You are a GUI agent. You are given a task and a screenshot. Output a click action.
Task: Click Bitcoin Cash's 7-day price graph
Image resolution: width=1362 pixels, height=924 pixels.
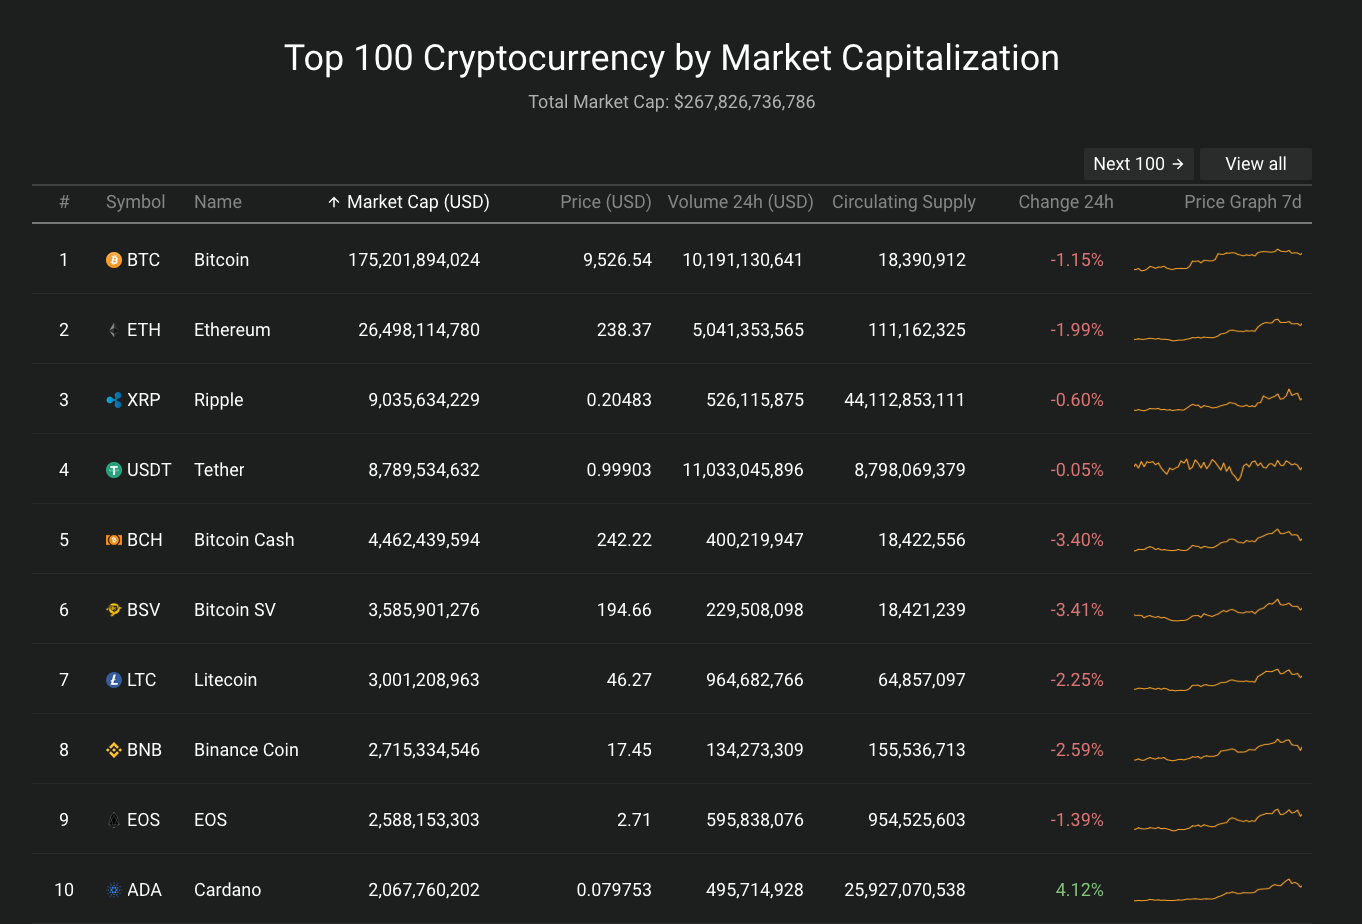point(1218,540)
